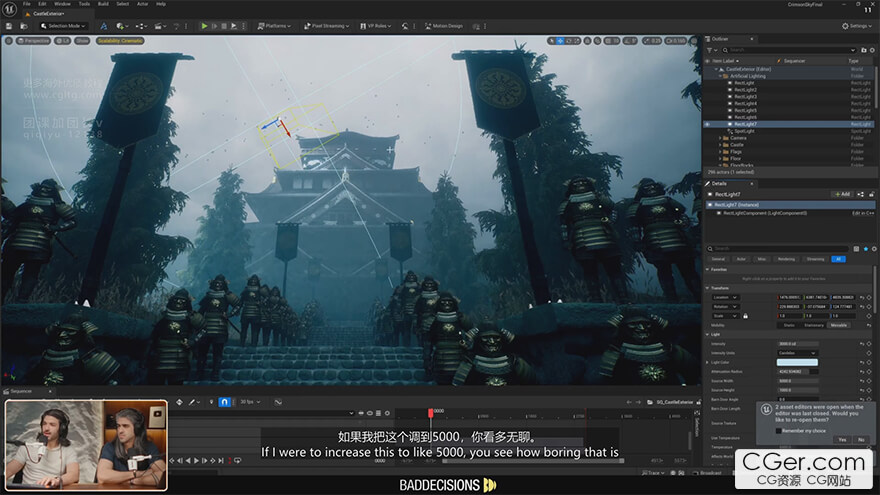Click the Details property matrix grid icon
The image size is (880, 495).
[x=856, y=249]
